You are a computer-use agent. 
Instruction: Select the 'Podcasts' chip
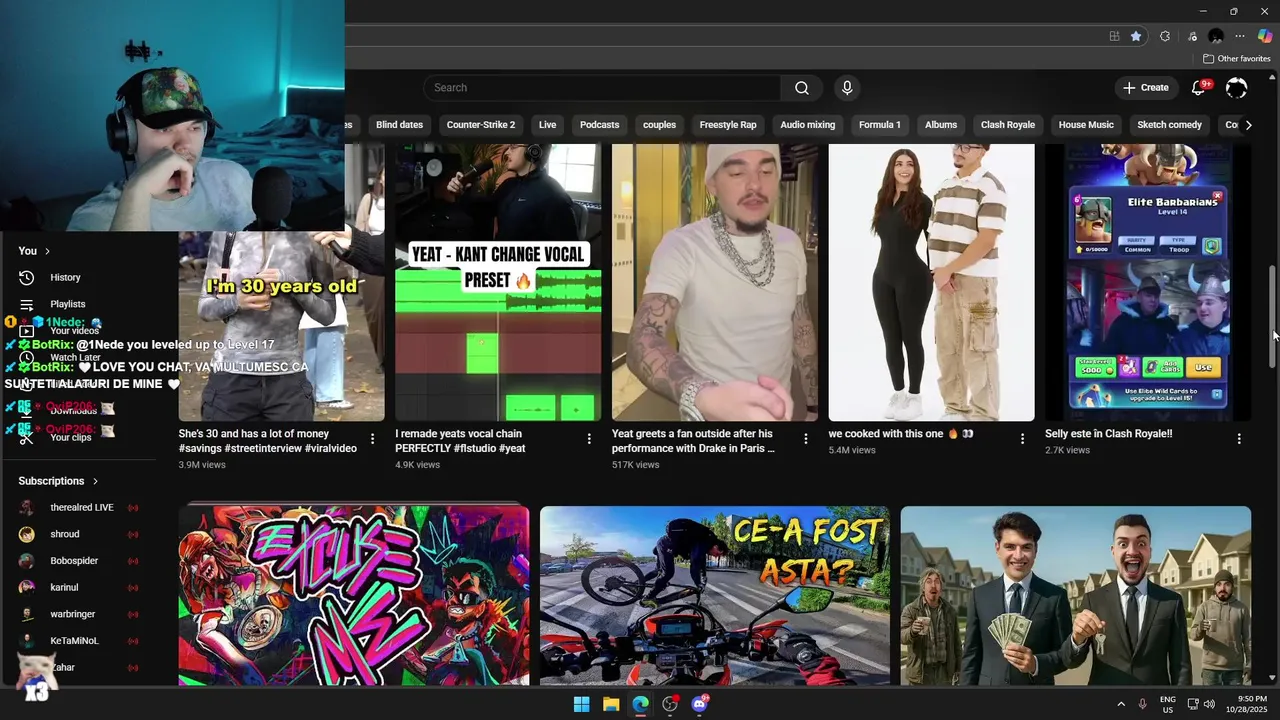(600, 125)
